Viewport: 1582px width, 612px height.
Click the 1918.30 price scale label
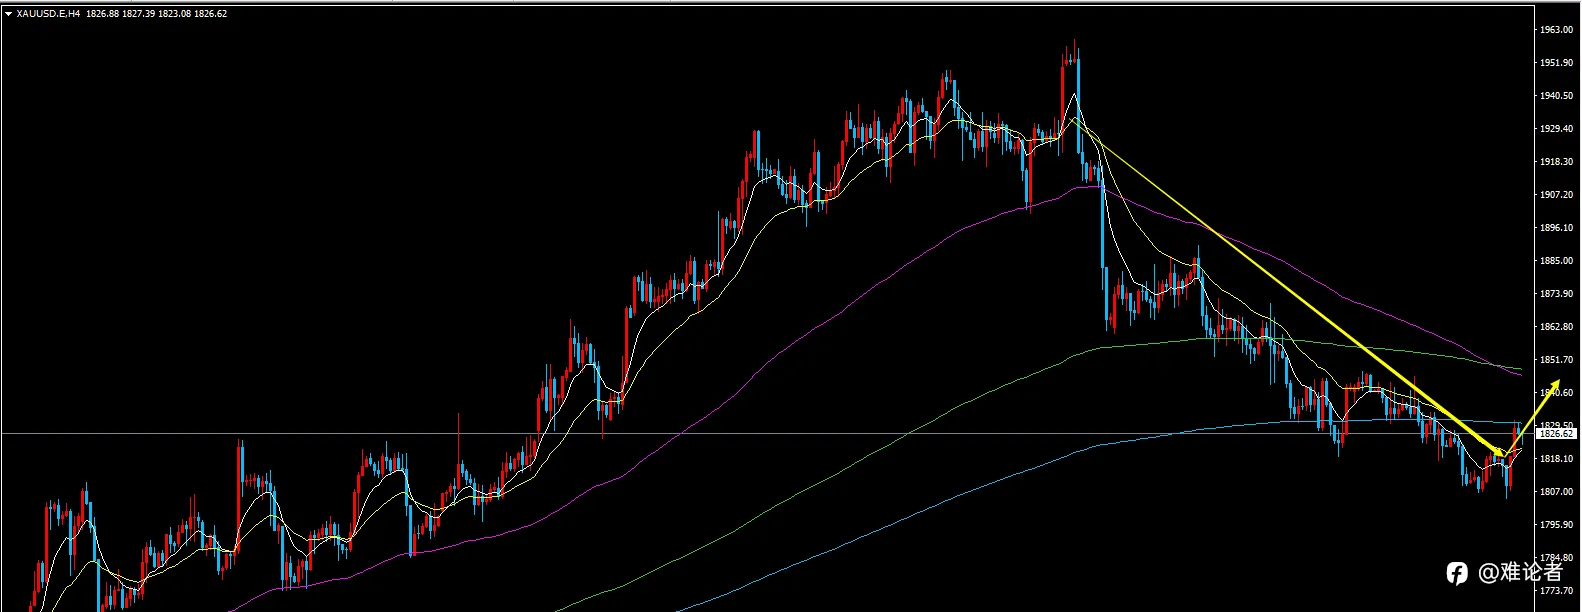click(1557, 162)
